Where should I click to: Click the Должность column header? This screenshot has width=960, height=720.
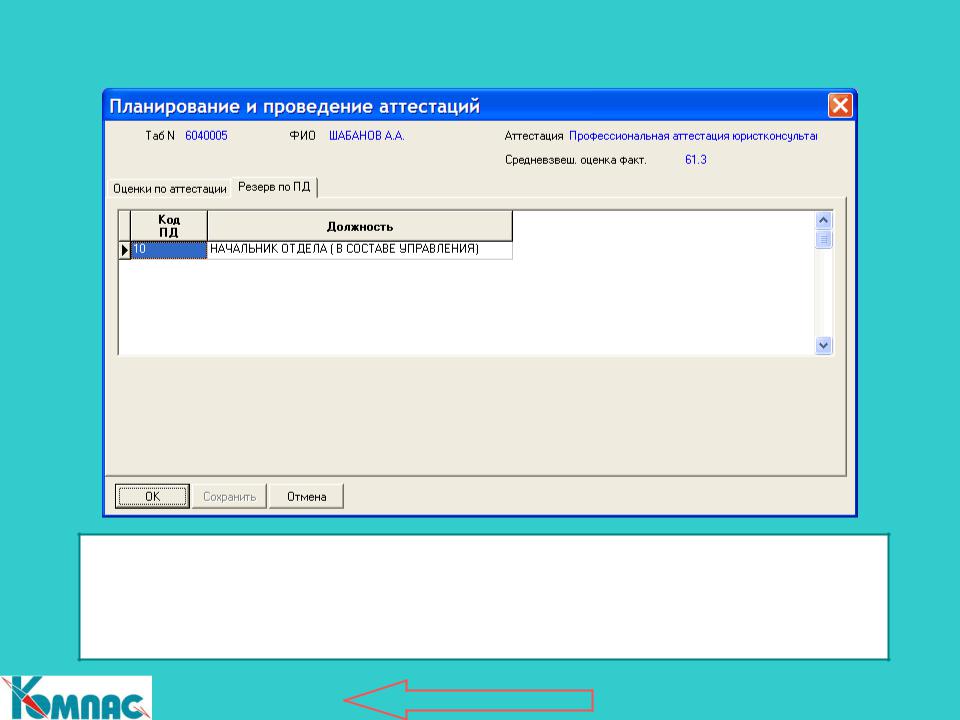(x=360, y=226)
